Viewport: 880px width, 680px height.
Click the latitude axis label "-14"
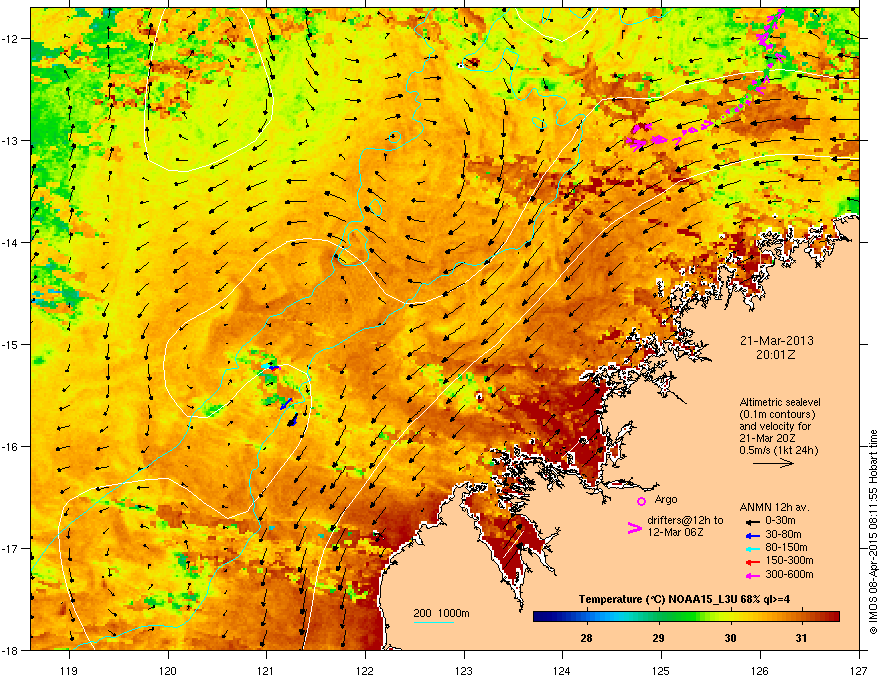(10, 243)
